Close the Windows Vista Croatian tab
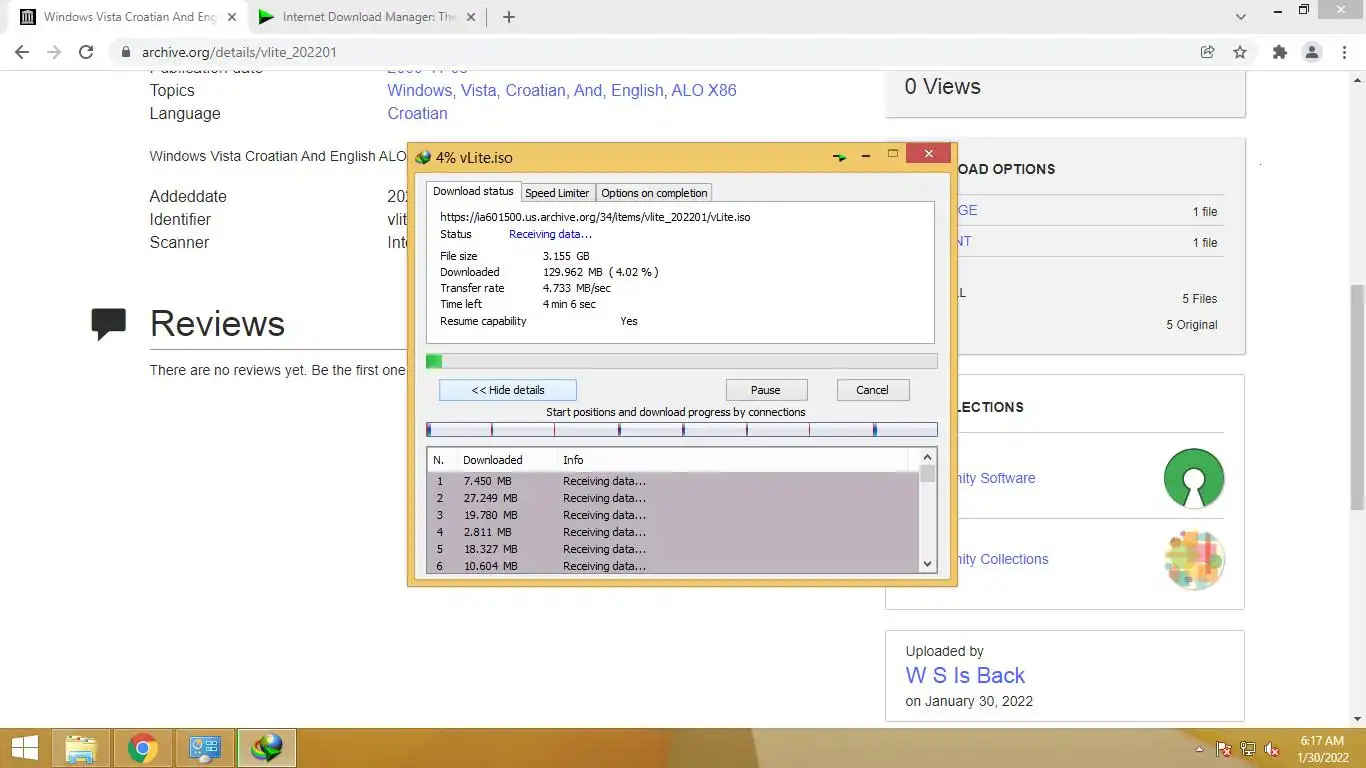Screen dimensions: 1366x768 point(232,17)
